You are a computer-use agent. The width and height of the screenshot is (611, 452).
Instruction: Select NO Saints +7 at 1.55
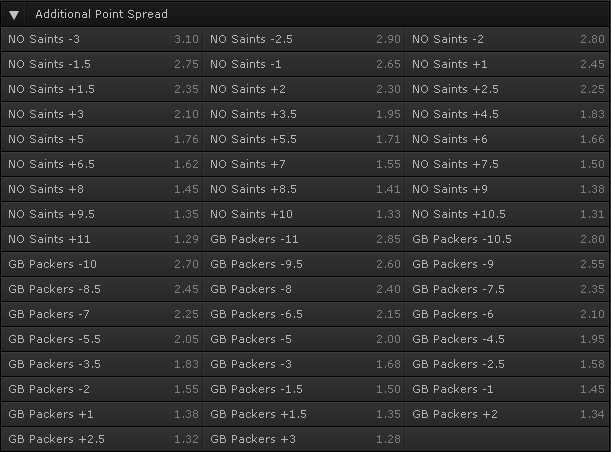click(x=304, y=164)
